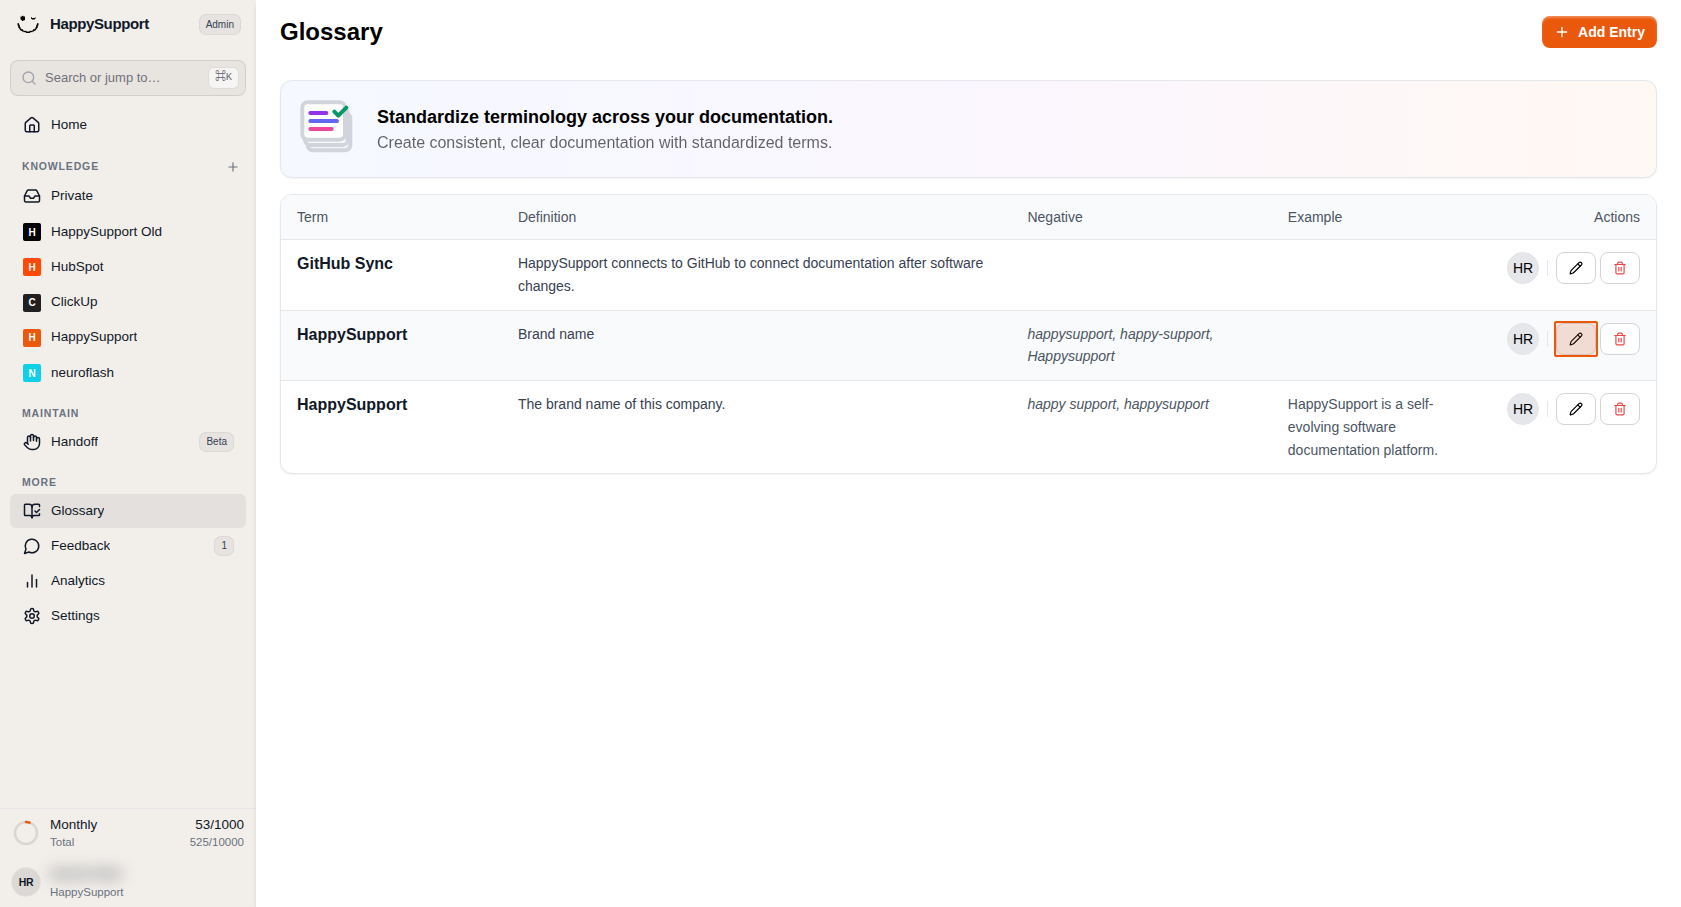Open the HubSpot knowledge base
This screenshot has height=907, width=1681.
coord(128,267)
